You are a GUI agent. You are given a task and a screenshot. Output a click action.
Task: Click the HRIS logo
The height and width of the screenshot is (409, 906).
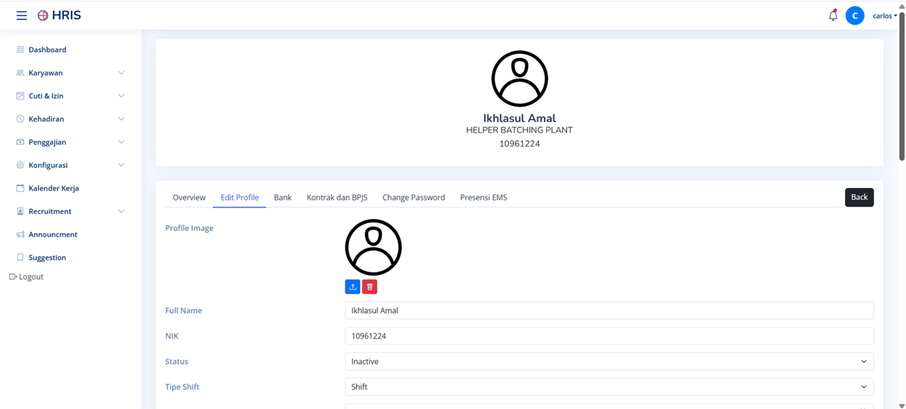tap(59, 16)
